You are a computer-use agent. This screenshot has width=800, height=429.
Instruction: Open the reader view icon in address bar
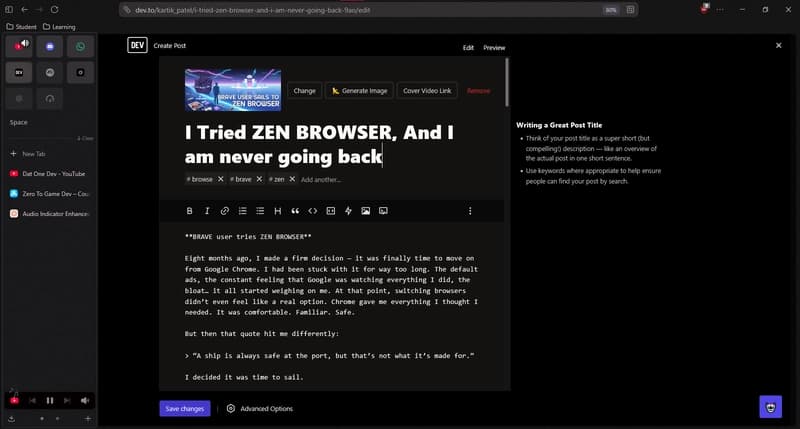630,10
